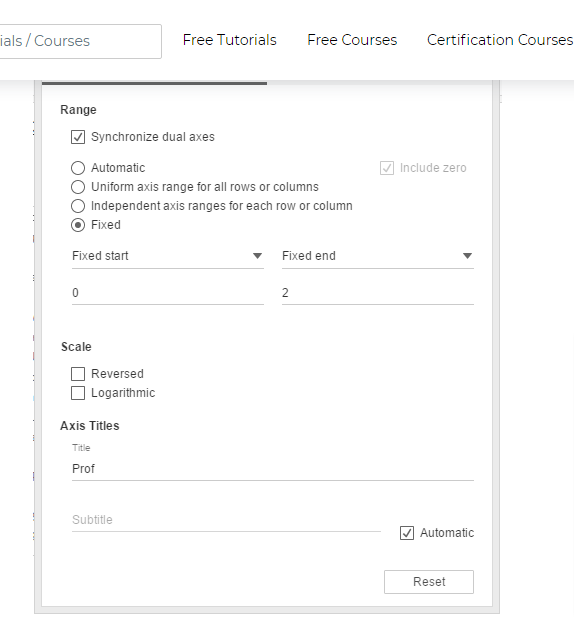Click the Fixed start dropdown arrow

pyautogui.click(x=257, y=256)
